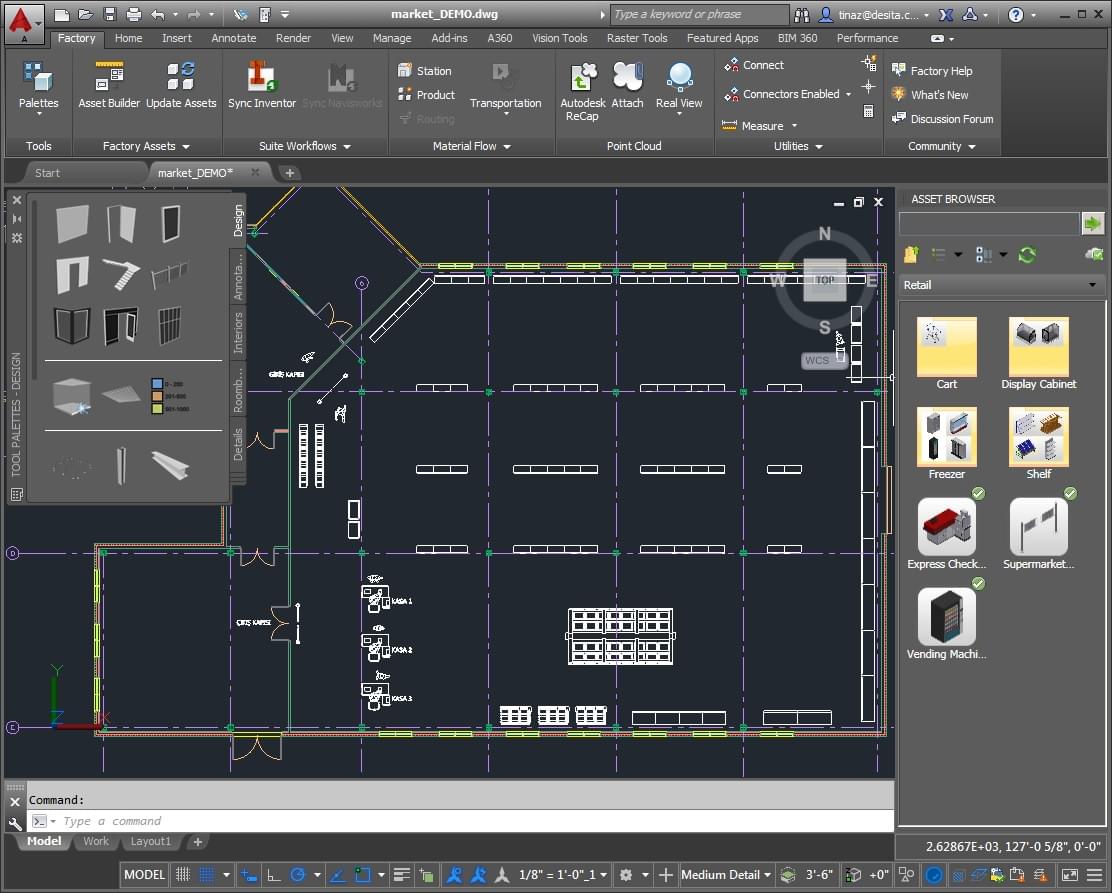
Task: Toggle the MODEL space button
Action: click(x=144, y=875)
